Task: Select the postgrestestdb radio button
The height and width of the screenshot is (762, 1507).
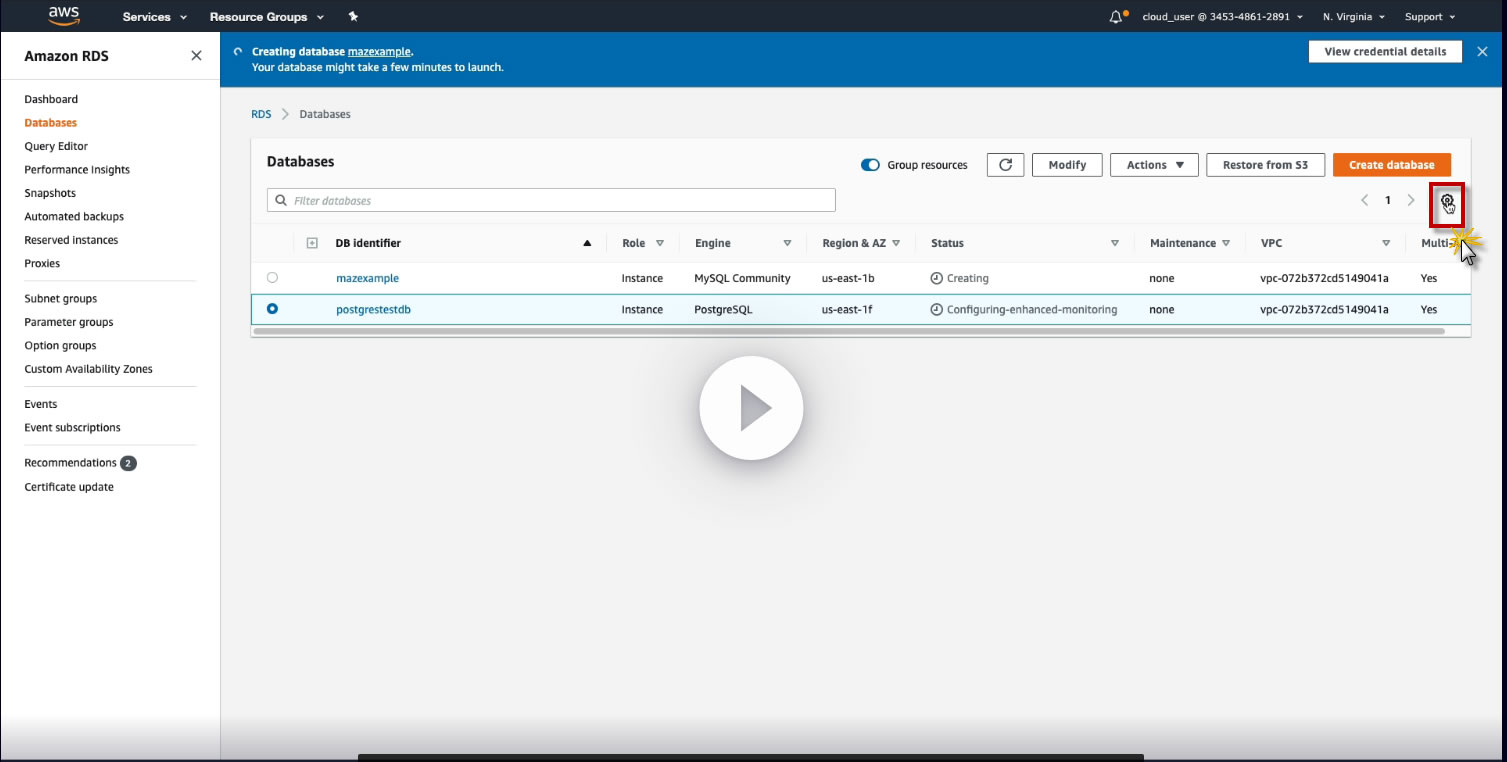Action: (272, 309)
